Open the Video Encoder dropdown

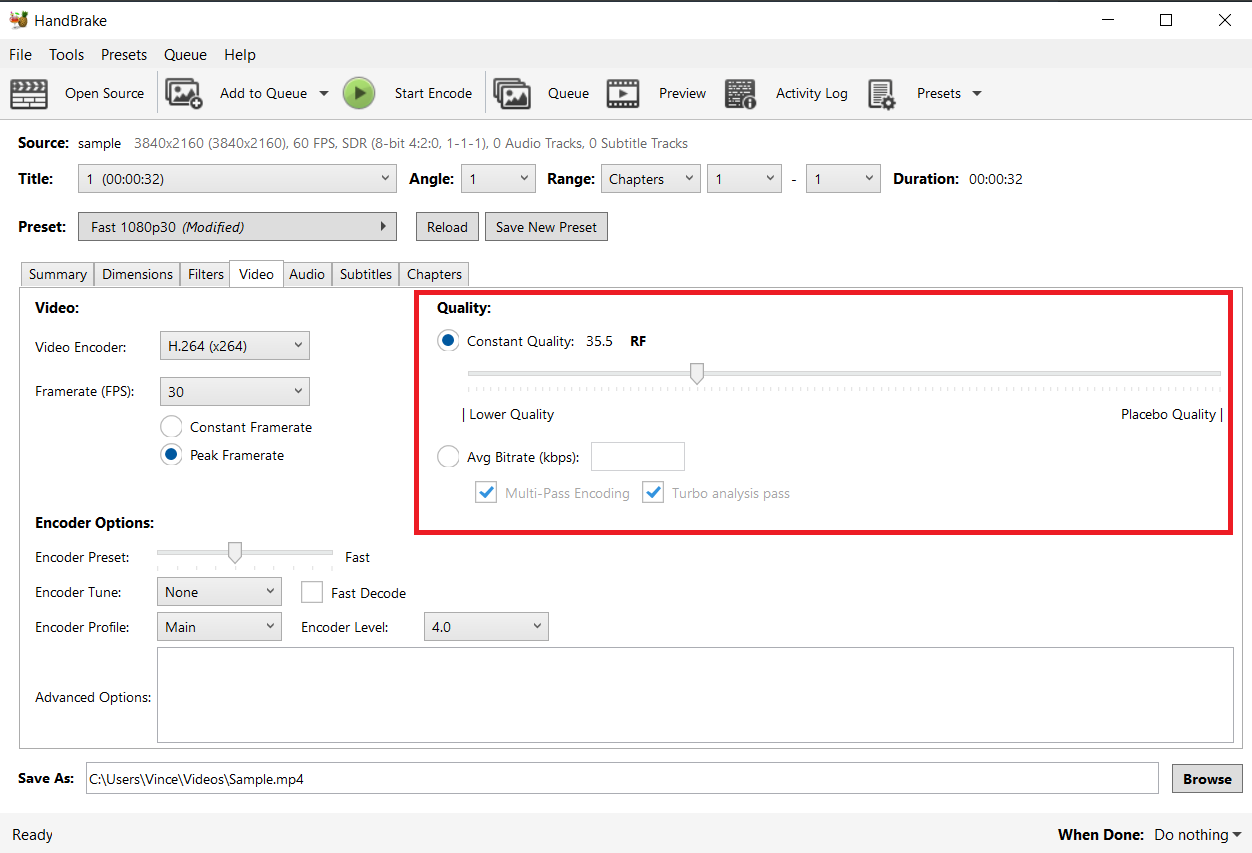click(x=234, y=345)
